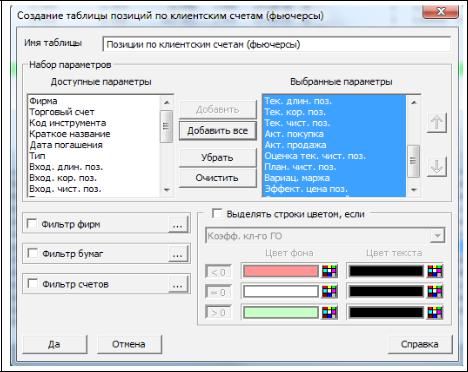
Task: Click the scroll down arrow of available parameters list
Action: (167, 190)
